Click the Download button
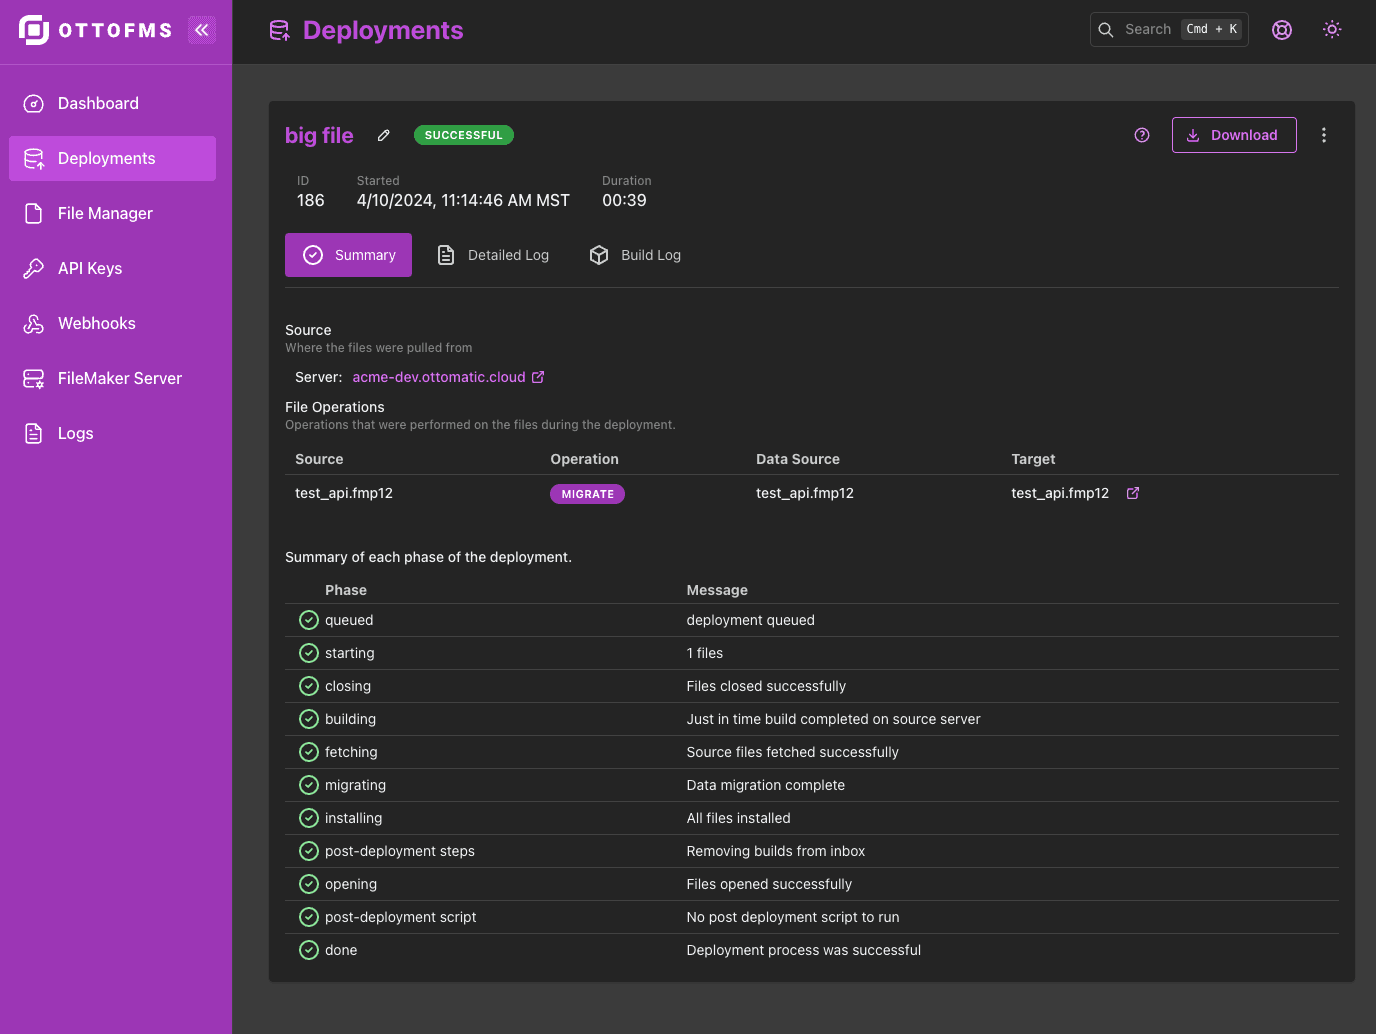The image size is (1376, 1034). pyautogui.click(x=1233, y=134)
